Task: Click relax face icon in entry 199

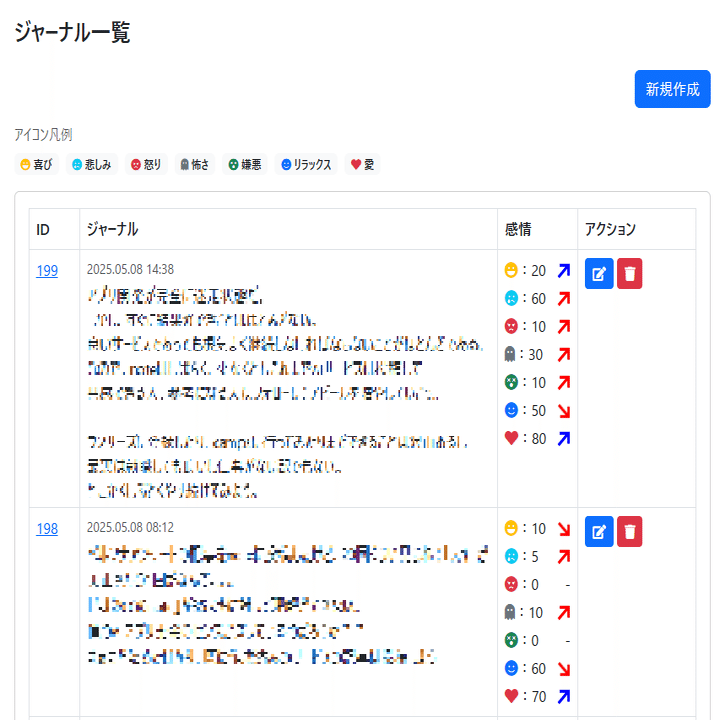Action: (511, 410)
